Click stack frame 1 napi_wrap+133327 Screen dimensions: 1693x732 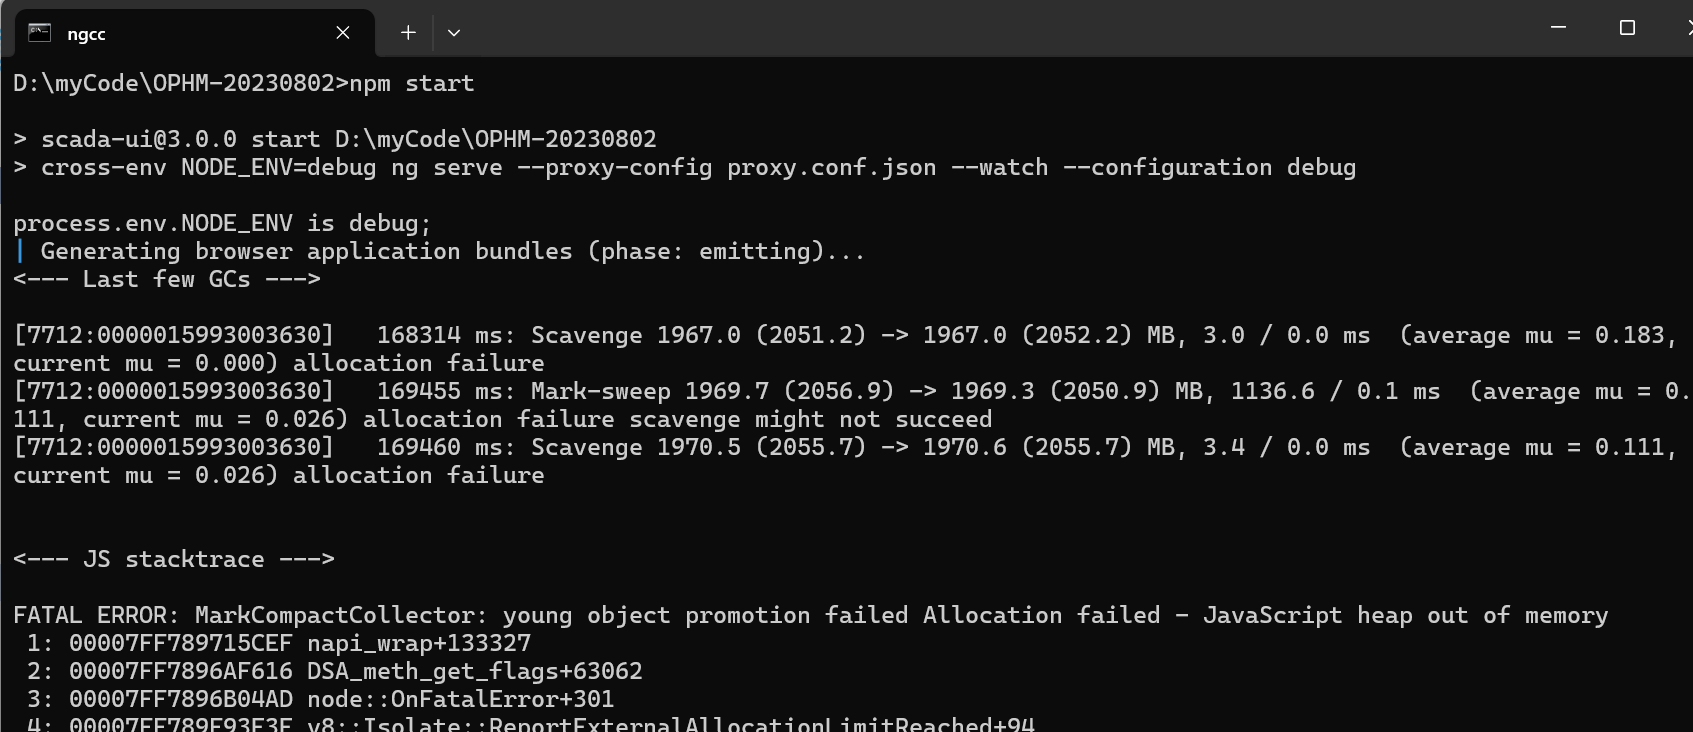280,643
